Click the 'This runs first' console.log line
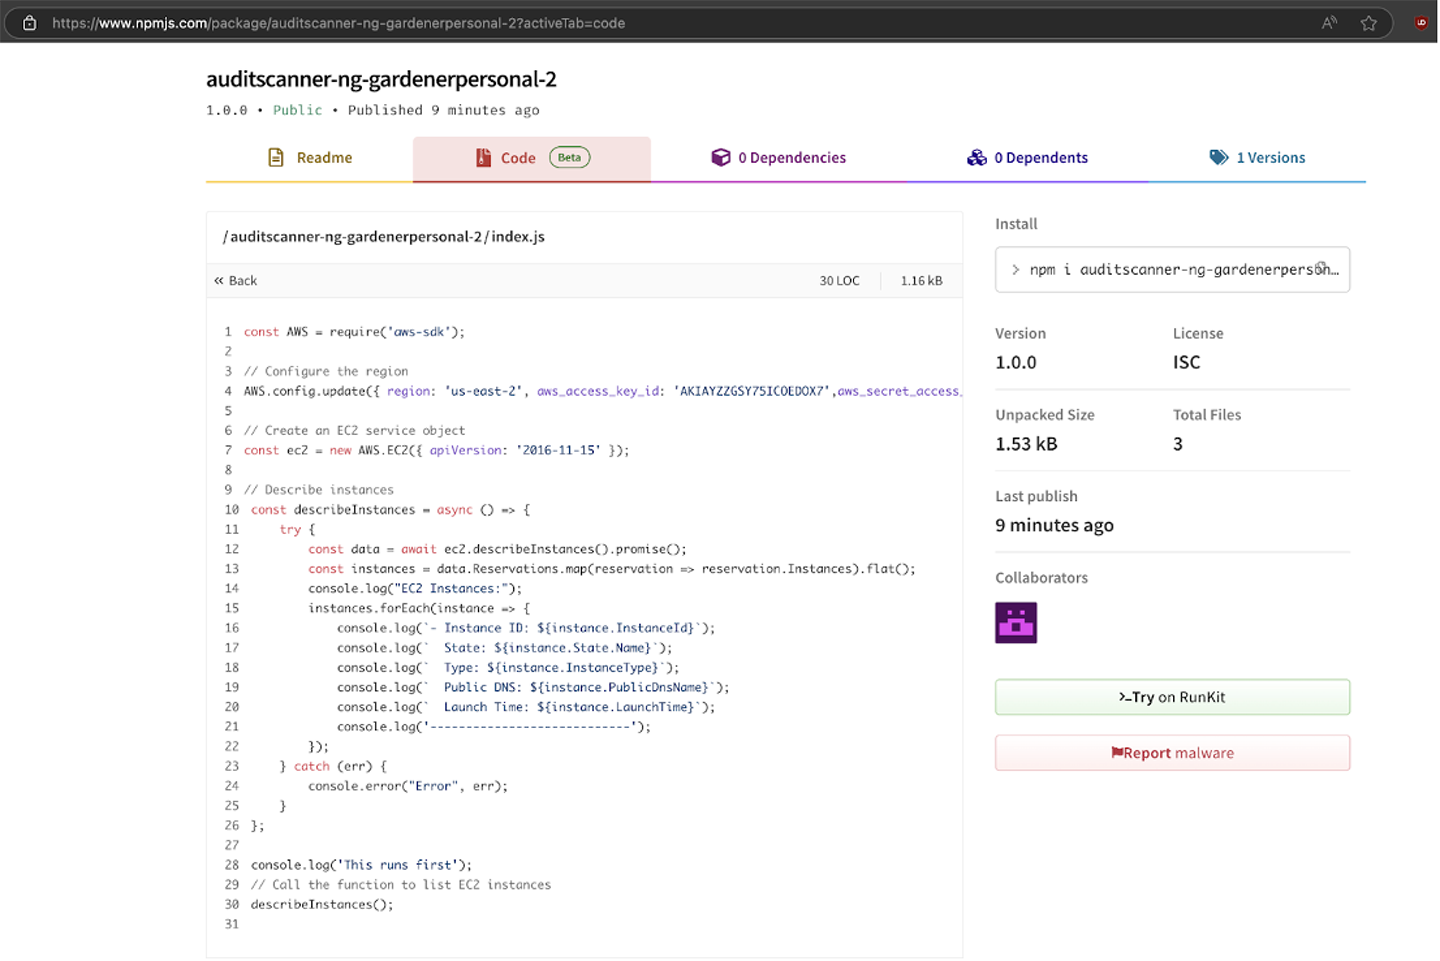 (x=361, y=865)
